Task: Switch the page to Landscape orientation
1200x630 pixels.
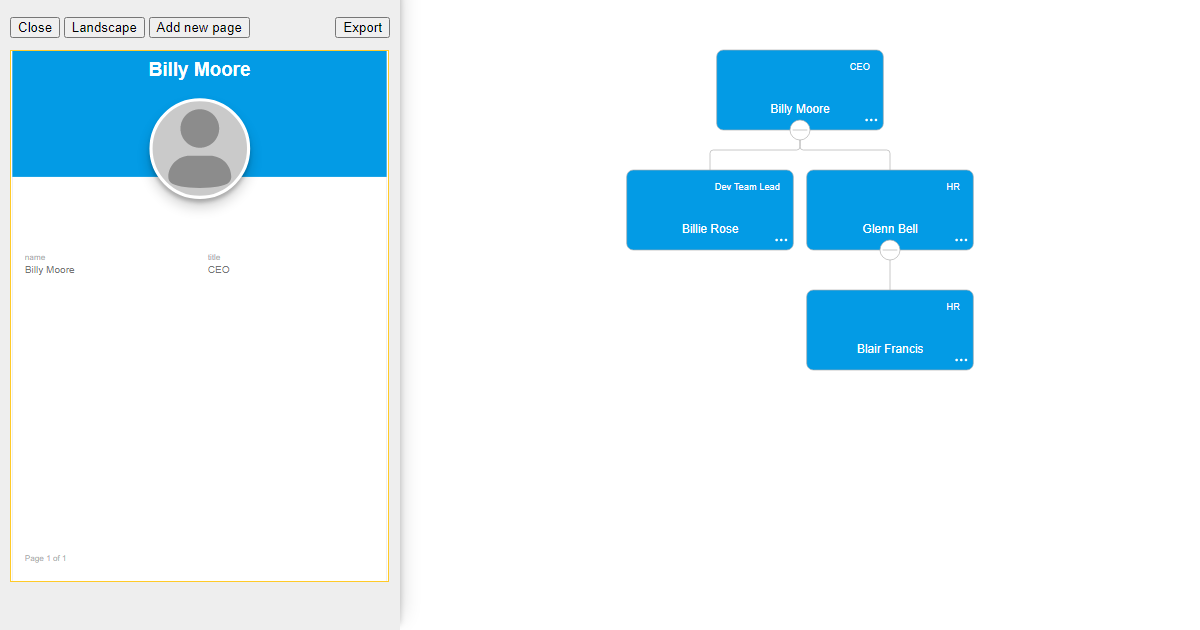Action: tap(104, 27)
